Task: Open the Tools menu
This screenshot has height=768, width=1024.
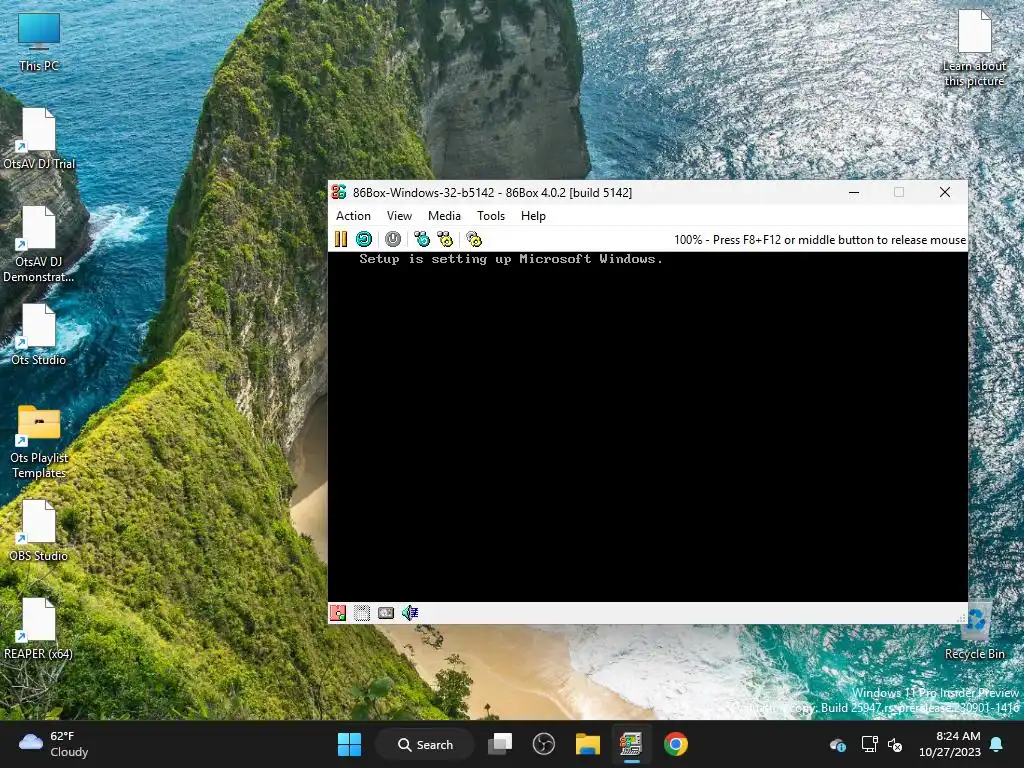Action: point(491,216)
